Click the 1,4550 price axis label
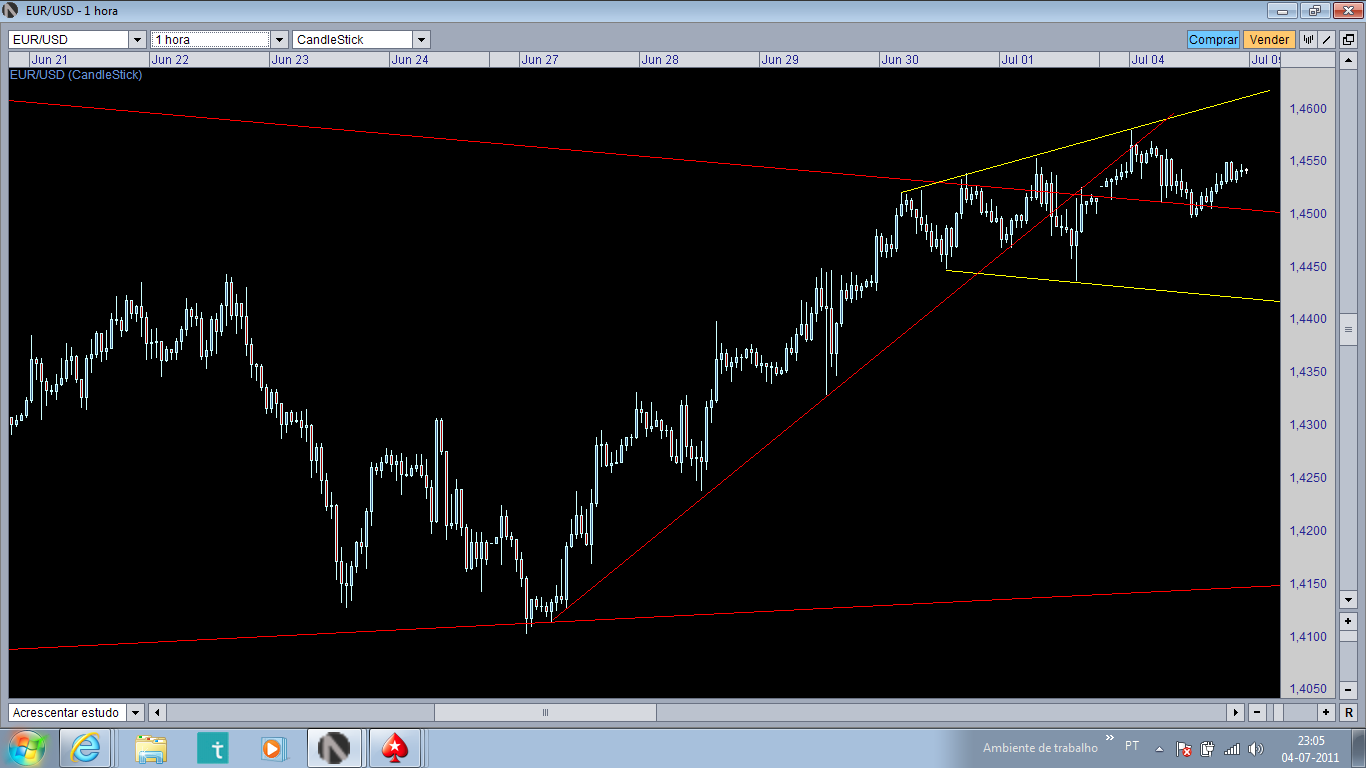Image resolution: width=1366 pixels, height=768 pixels. 1309,161
